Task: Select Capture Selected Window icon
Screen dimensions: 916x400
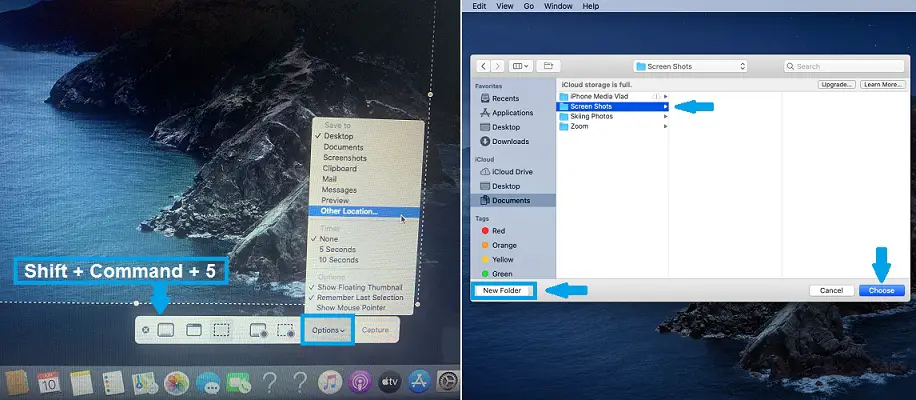Action: click(194, 330)
